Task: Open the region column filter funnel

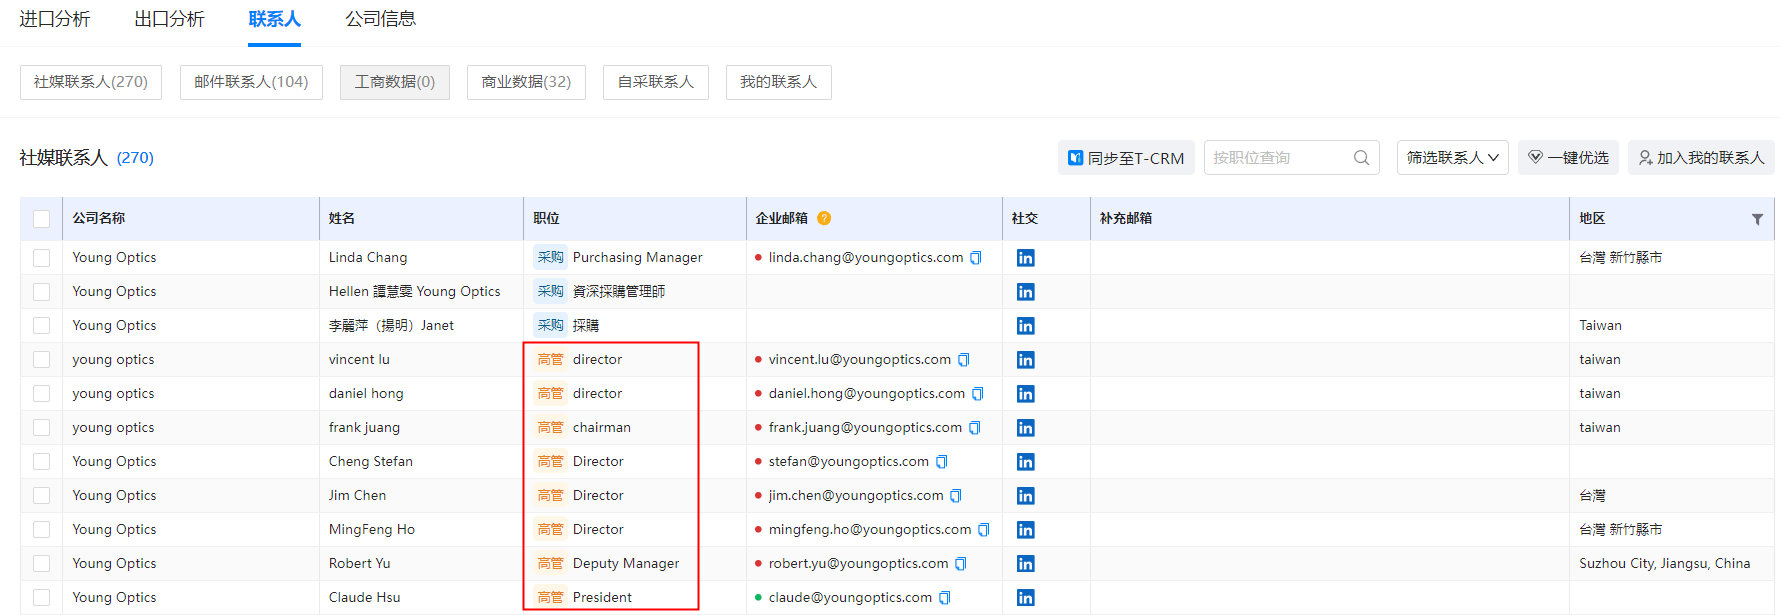Action: coord(1757,219)
